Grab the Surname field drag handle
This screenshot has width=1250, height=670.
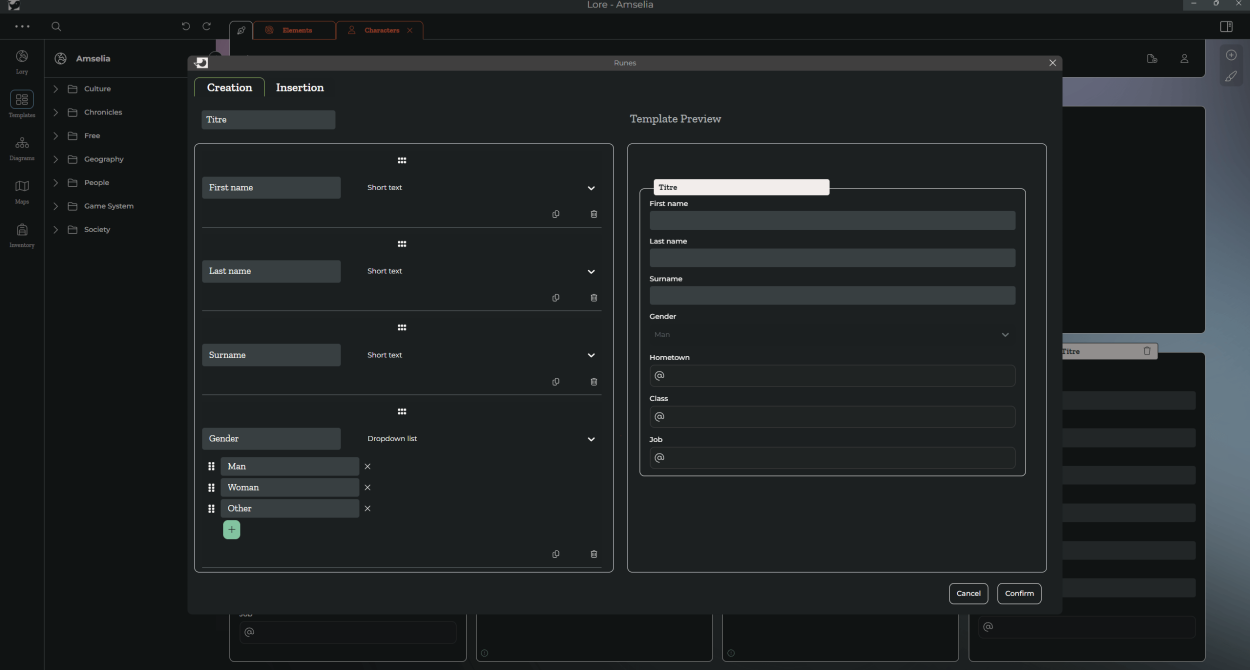(402, 328)
